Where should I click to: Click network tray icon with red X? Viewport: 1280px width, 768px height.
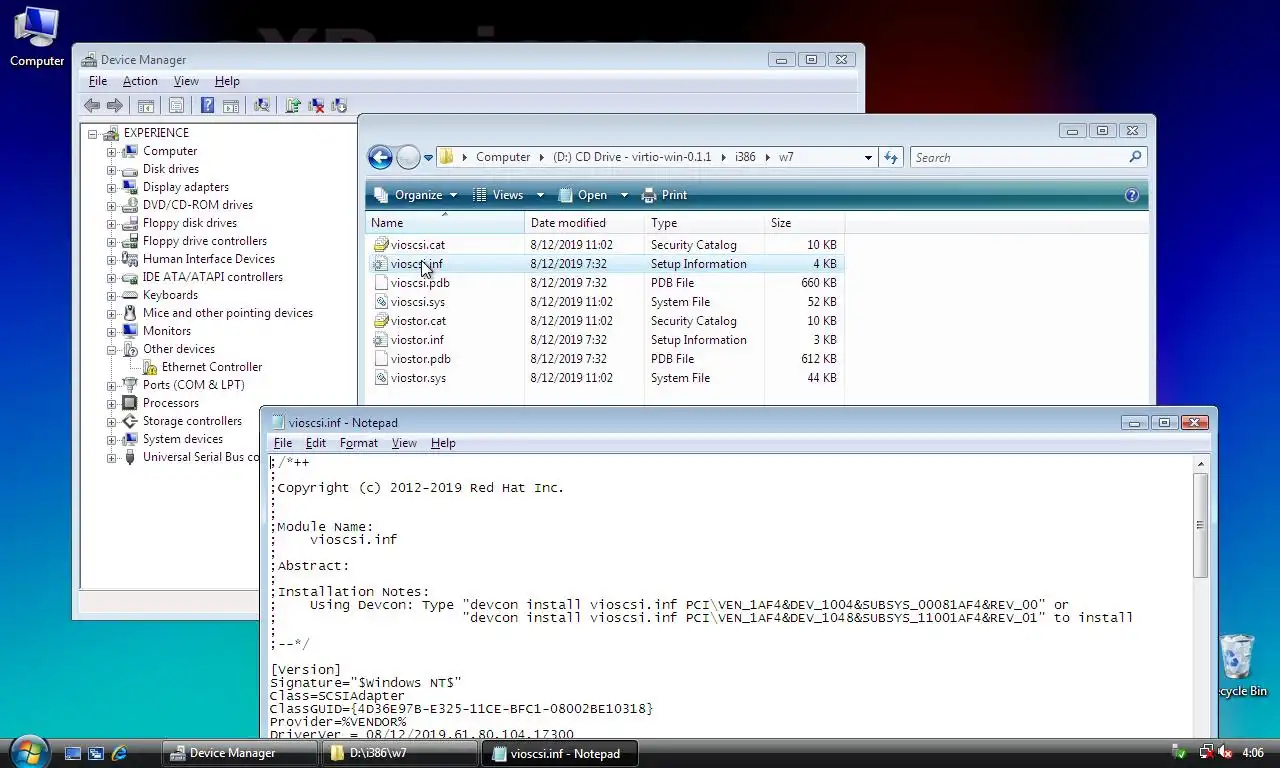(1205, 753)
